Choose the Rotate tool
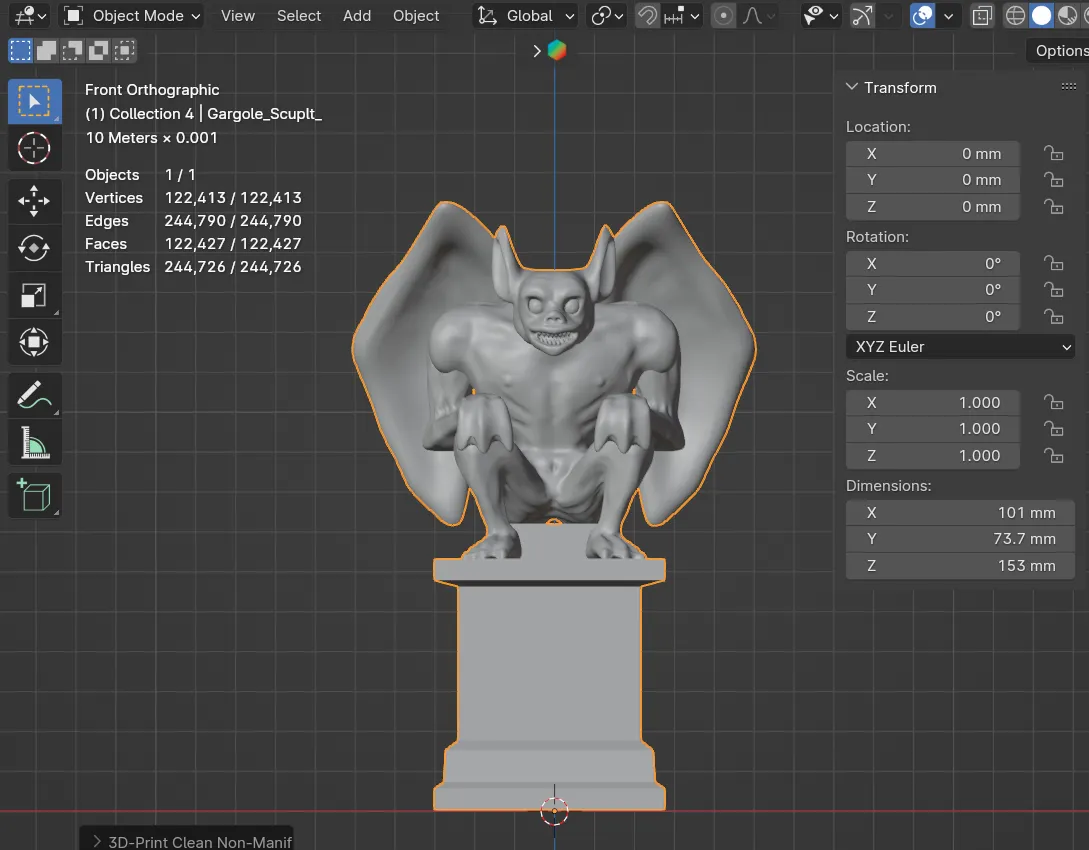Image resolution: width=1089 pixels, height=850 pixels. 34,247
